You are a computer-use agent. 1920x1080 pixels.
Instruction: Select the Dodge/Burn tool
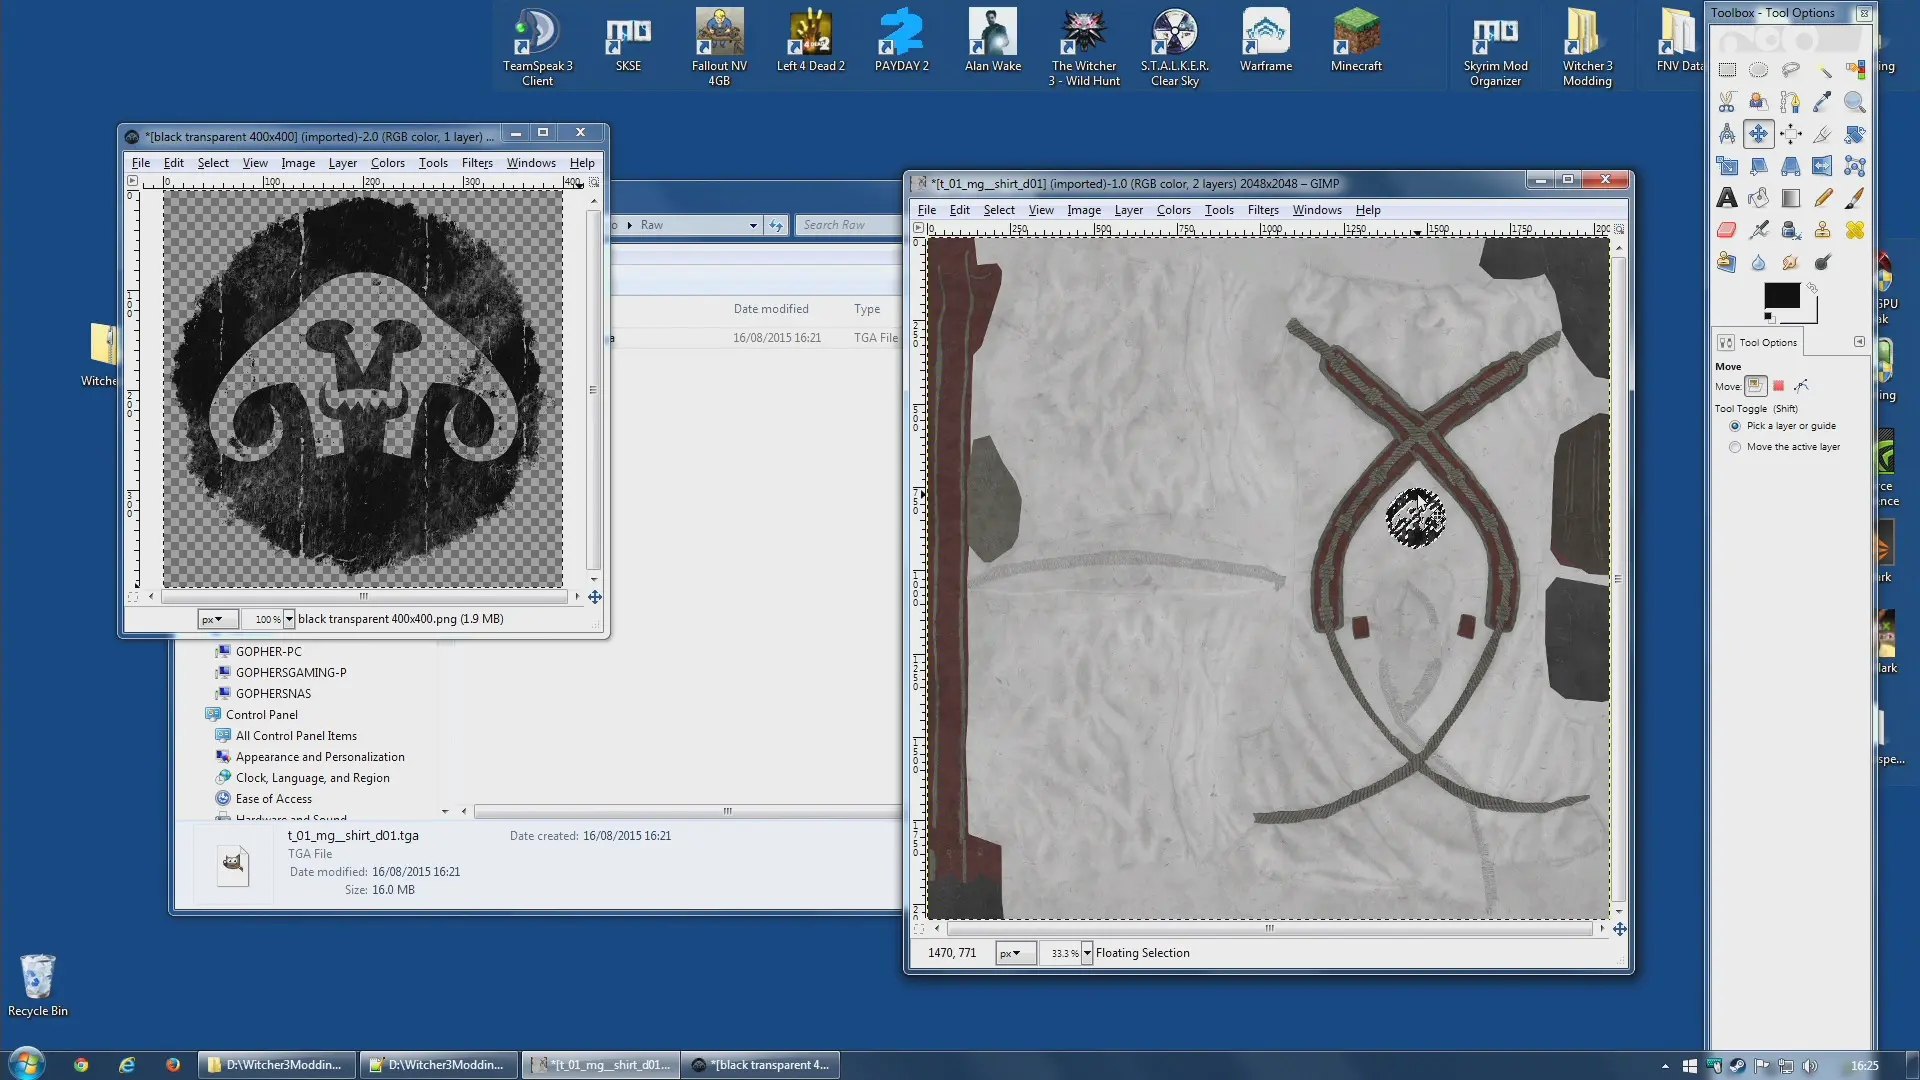point(1823,262)
